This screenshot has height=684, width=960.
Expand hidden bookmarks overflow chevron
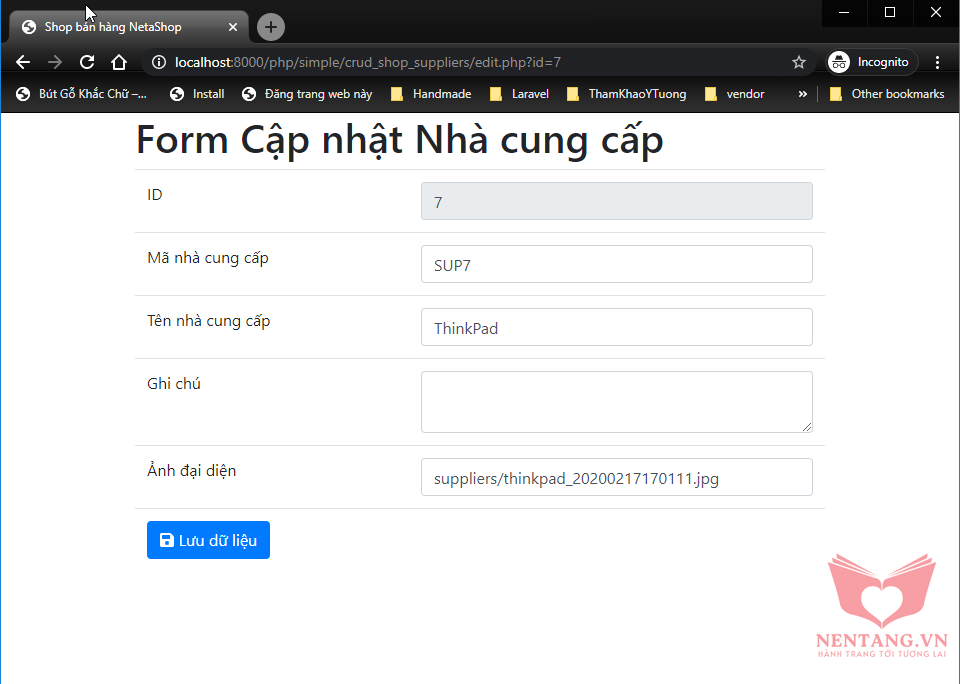click(x=802, y=94)
